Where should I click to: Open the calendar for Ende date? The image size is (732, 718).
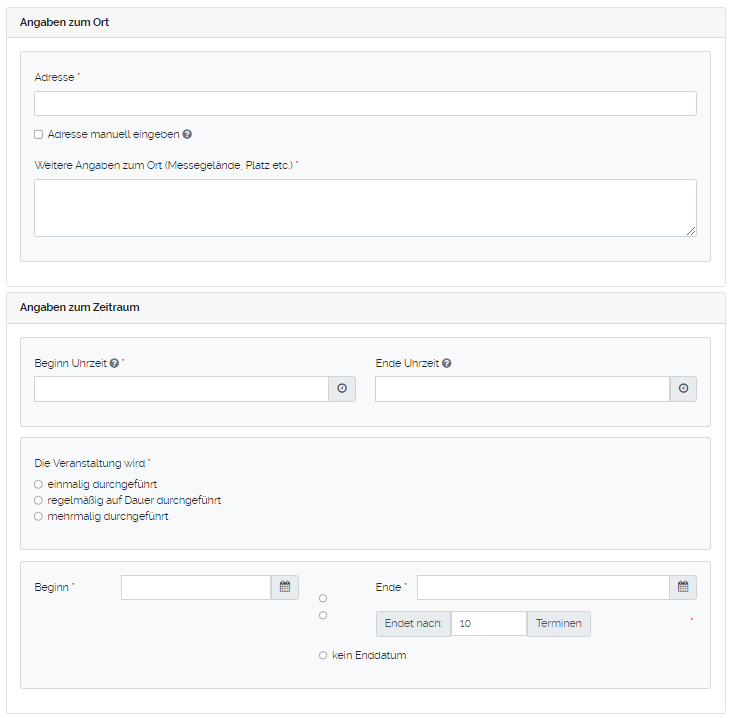683,587
